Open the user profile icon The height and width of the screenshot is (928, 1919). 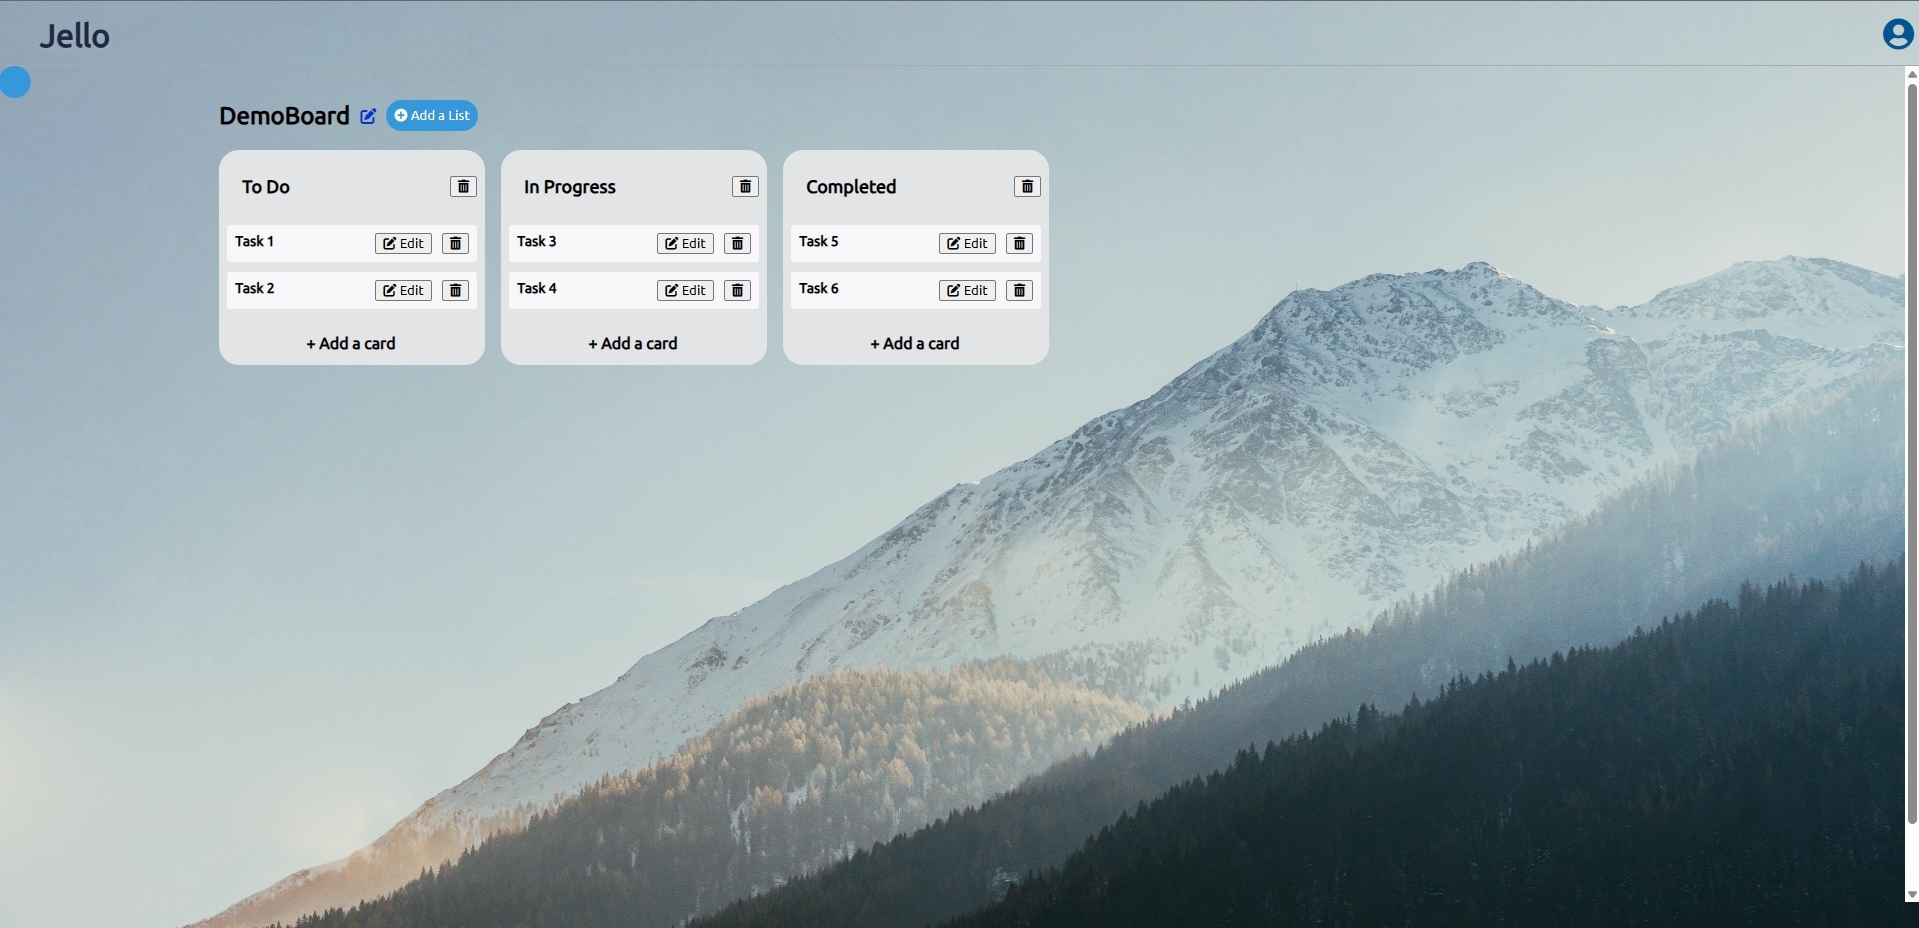[1897, 35]
